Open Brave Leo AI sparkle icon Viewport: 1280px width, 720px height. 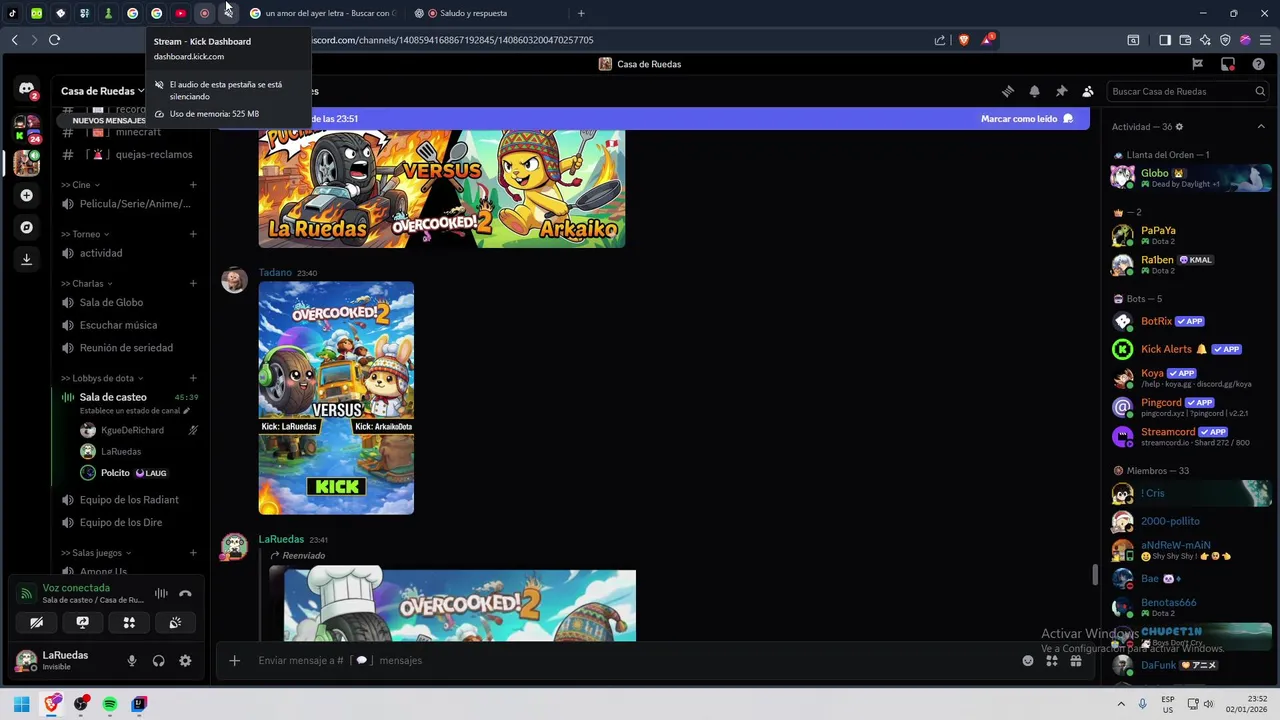pyautogui.click(x=1205, y=40)
